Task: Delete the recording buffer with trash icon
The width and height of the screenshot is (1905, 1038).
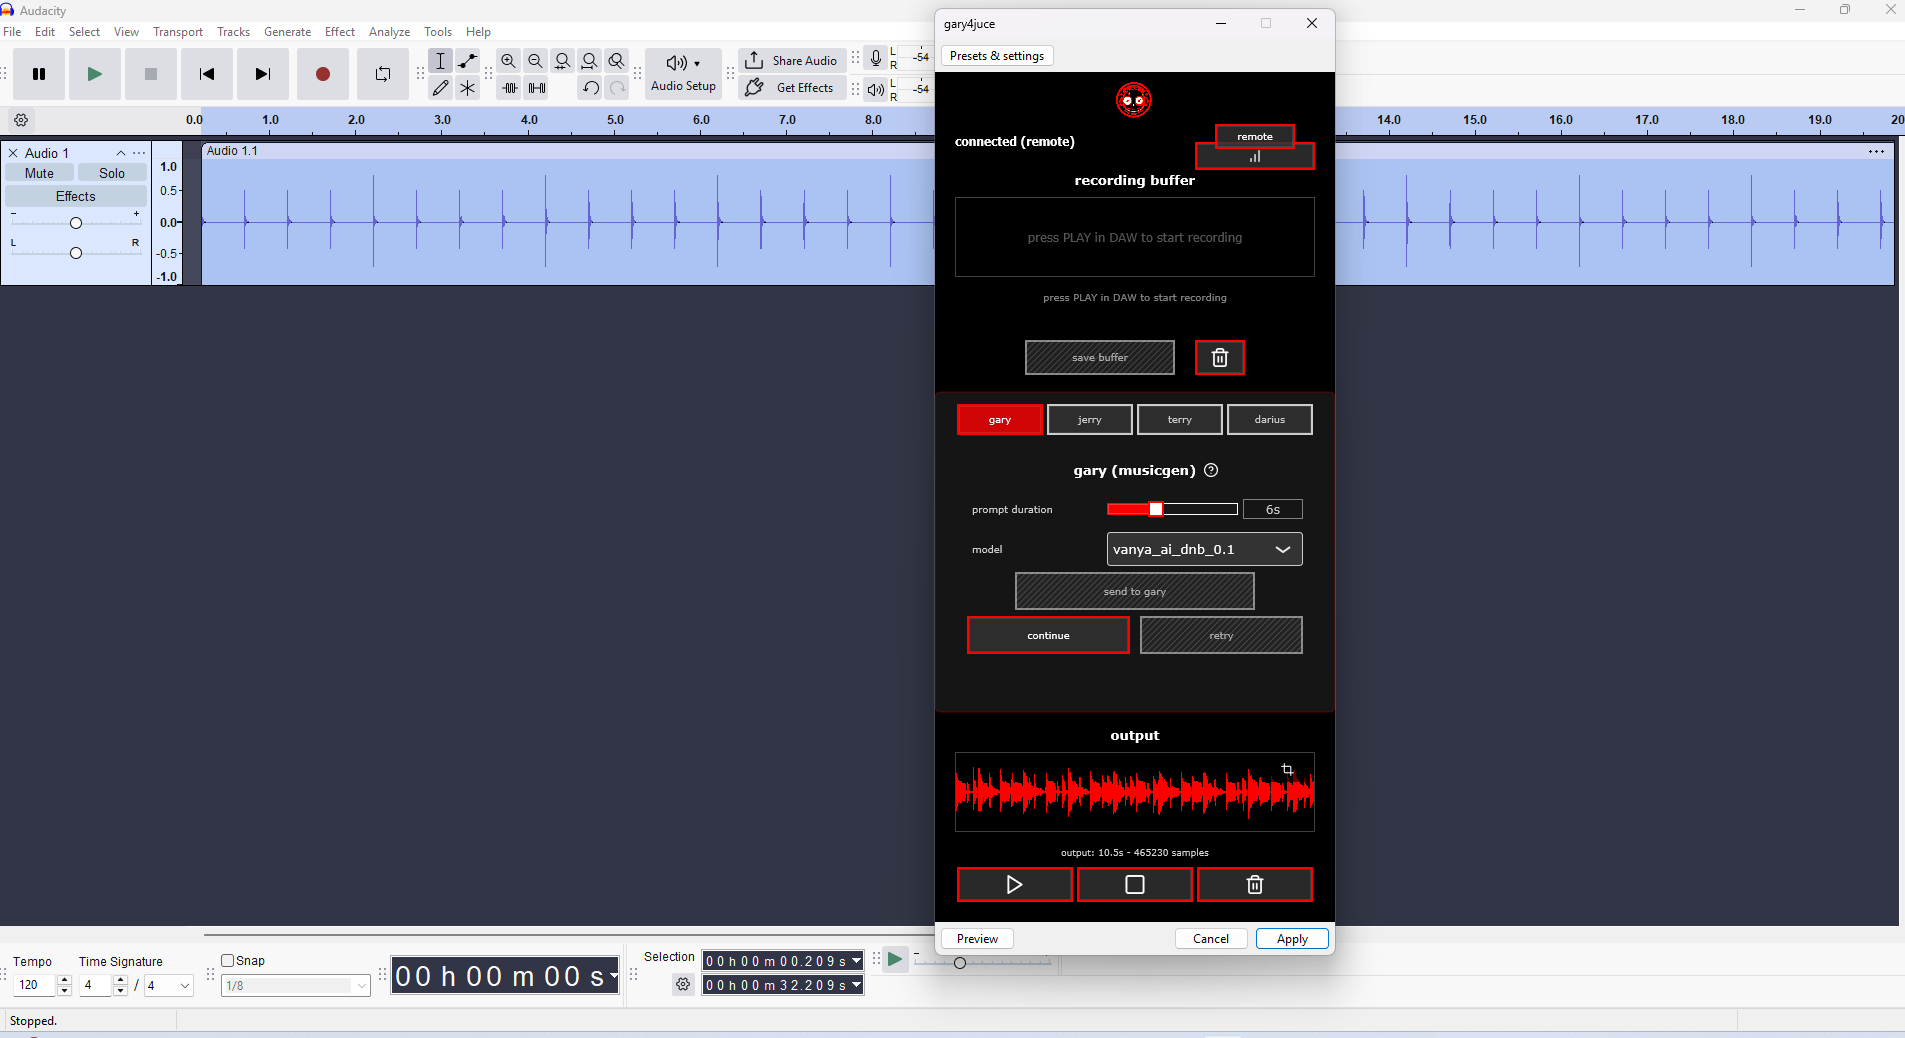Action: click(1219, 358)
